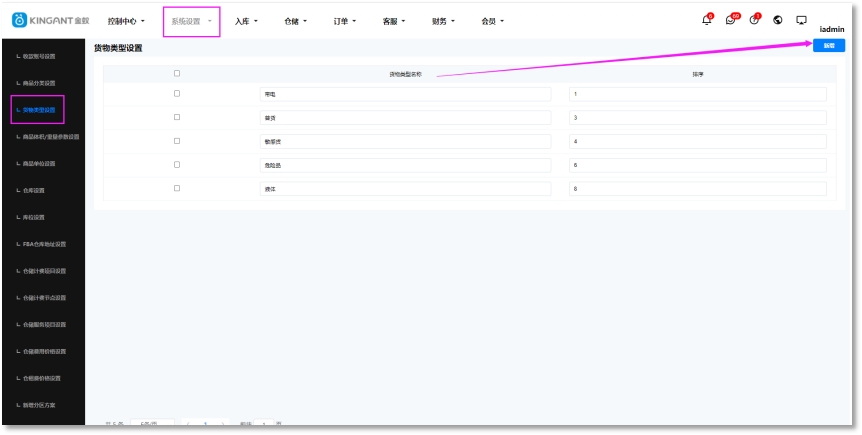Open the 入库 dropdown menu

246,21
